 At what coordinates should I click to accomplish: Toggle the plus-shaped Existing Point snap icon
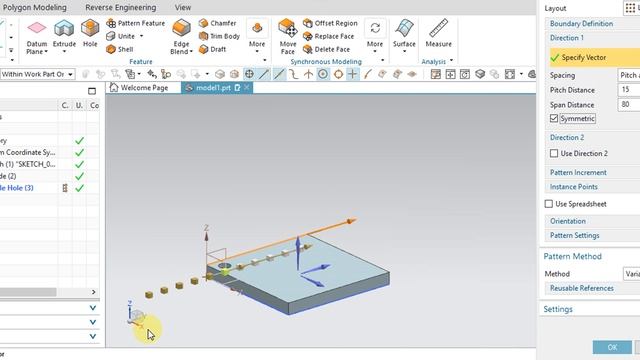point(353,74)
